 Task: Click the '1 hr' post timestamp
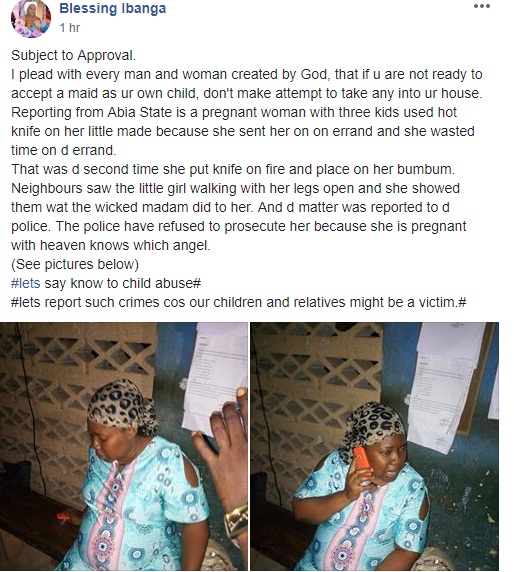(x=69, y=28)
